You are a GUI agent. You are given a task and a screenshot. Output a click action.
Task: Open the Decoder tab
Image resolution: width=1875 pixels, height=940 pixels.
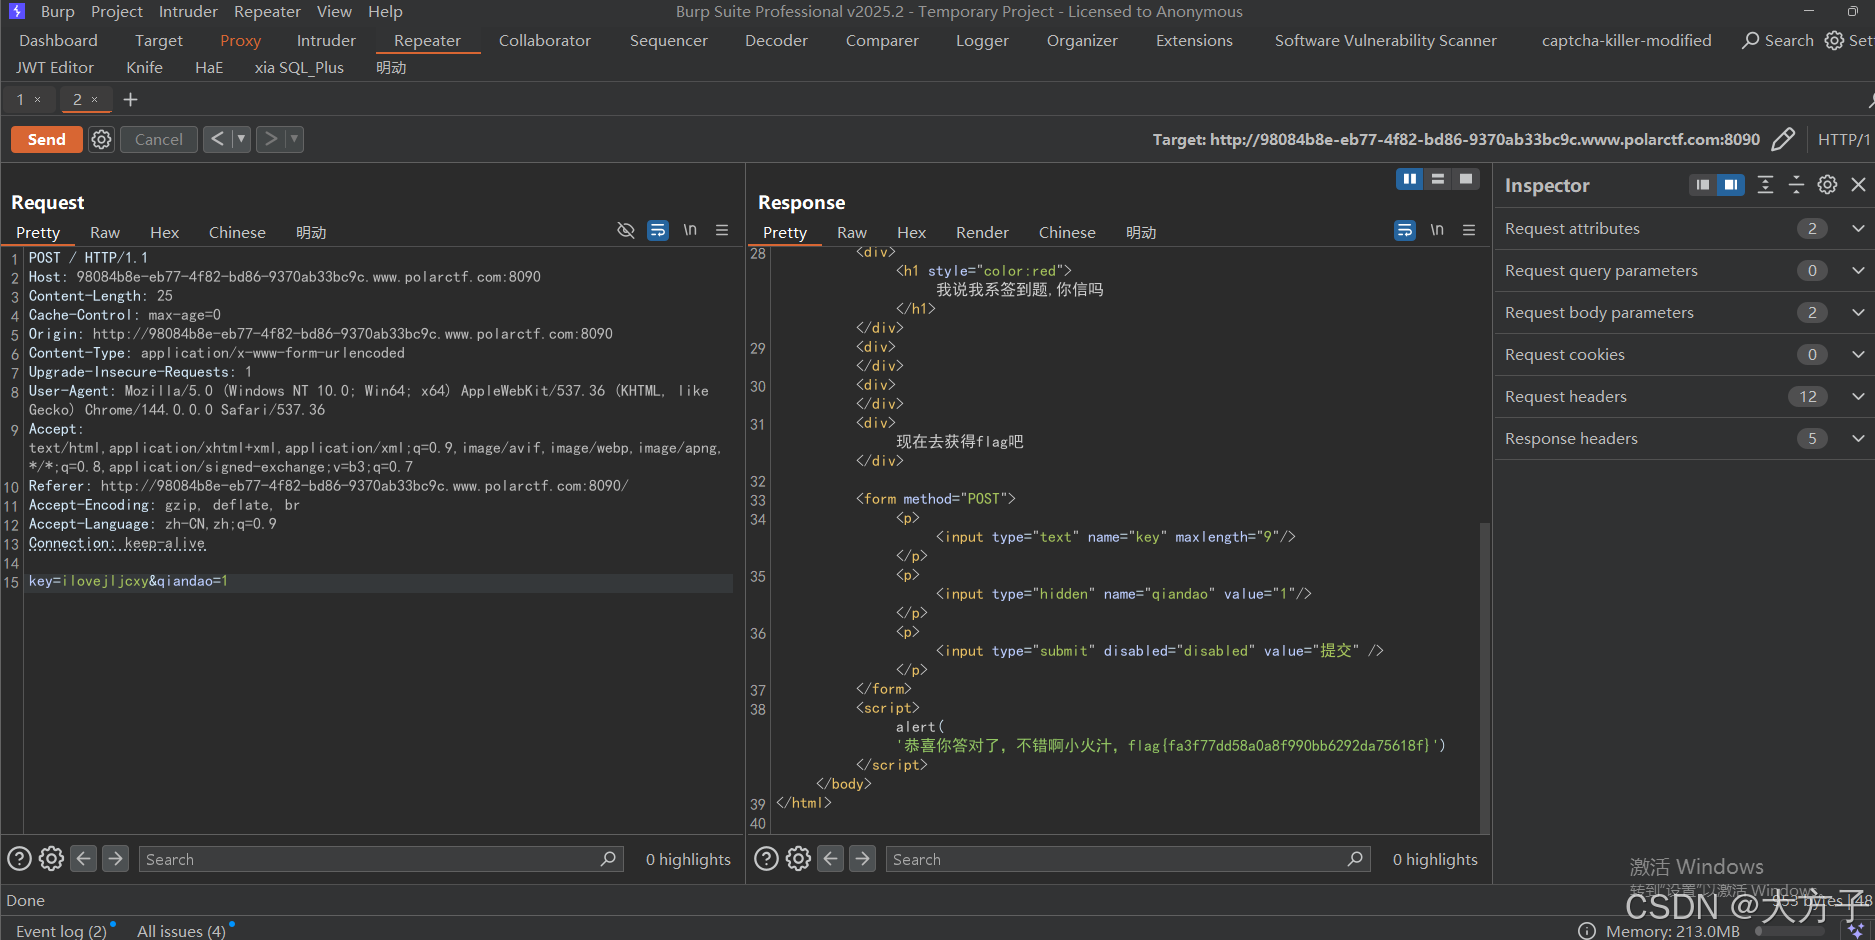point(776,41)
